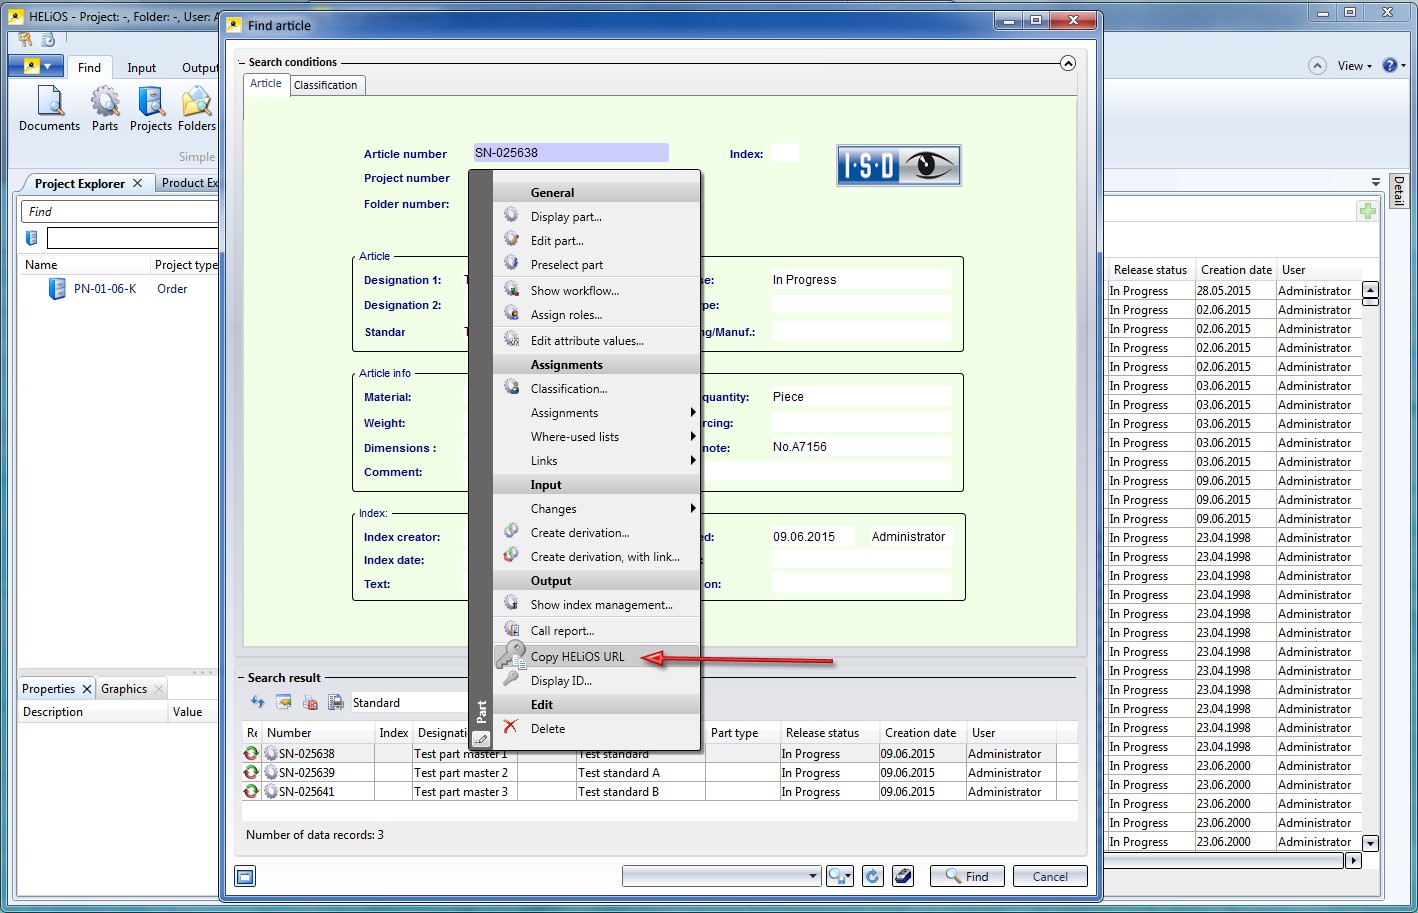Switch to the Classification tab
Image resolution: width=1418 pixels, height=913 pixels.
(325, 85)
